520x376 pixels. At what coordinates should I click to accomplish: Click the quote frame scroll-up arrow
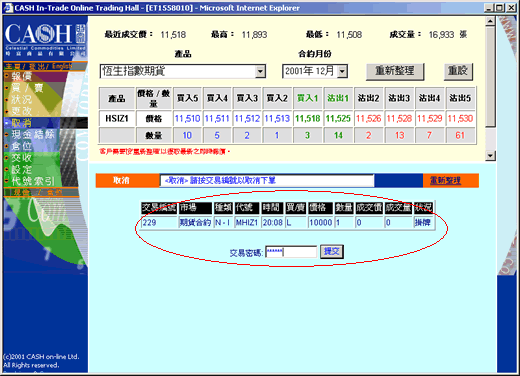[x=490, y=22]
